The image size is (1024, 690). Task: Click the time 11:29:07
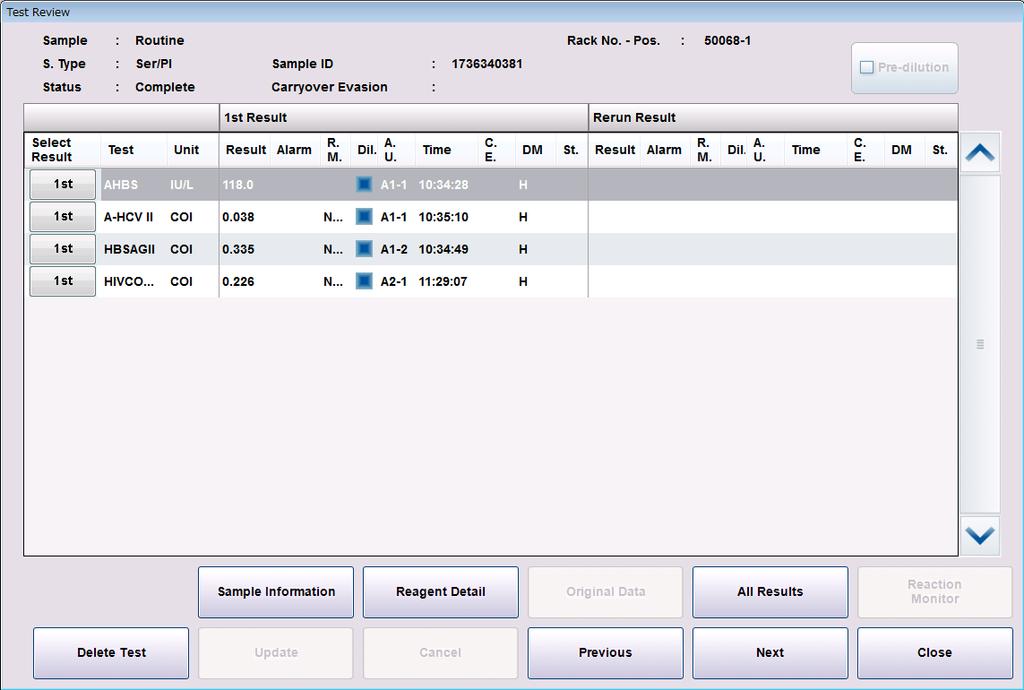[443, 281]
